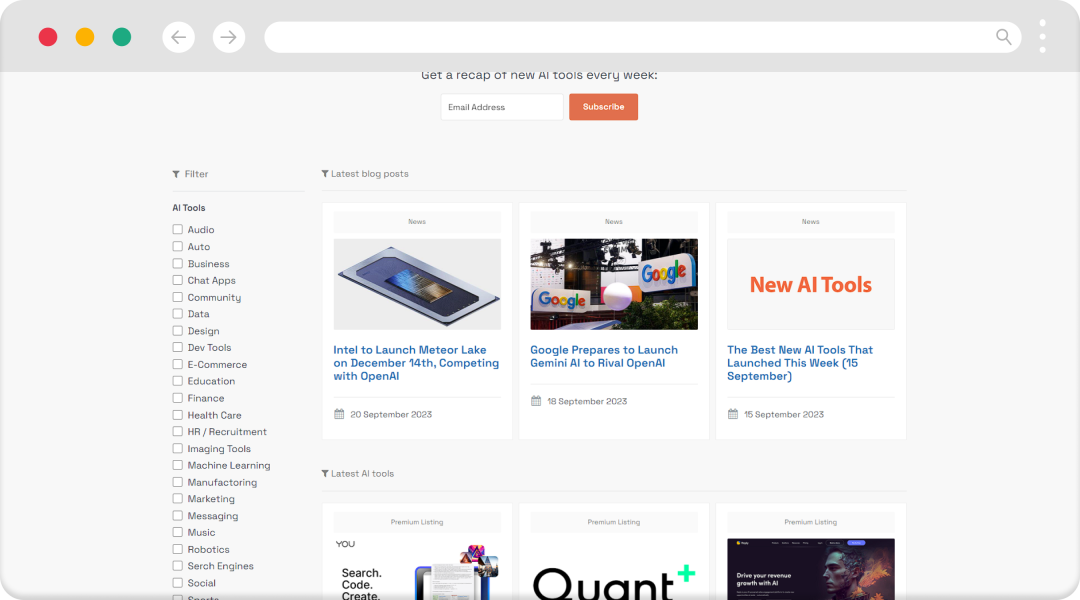Click the '15 September 2023' date text
Screen dimensions: 1080x600
(x=784, y=415)
